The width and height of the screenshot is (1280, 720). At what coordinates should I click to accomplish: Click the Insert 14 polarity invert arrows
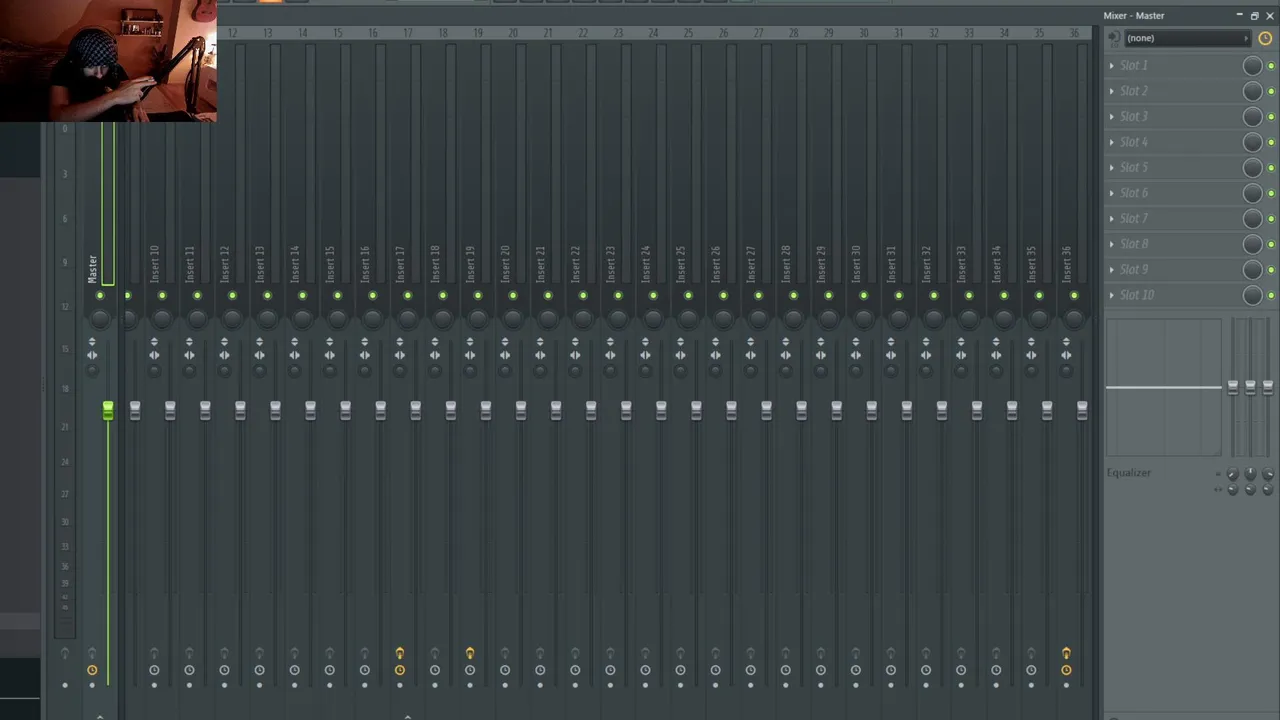tap(294, 343)
